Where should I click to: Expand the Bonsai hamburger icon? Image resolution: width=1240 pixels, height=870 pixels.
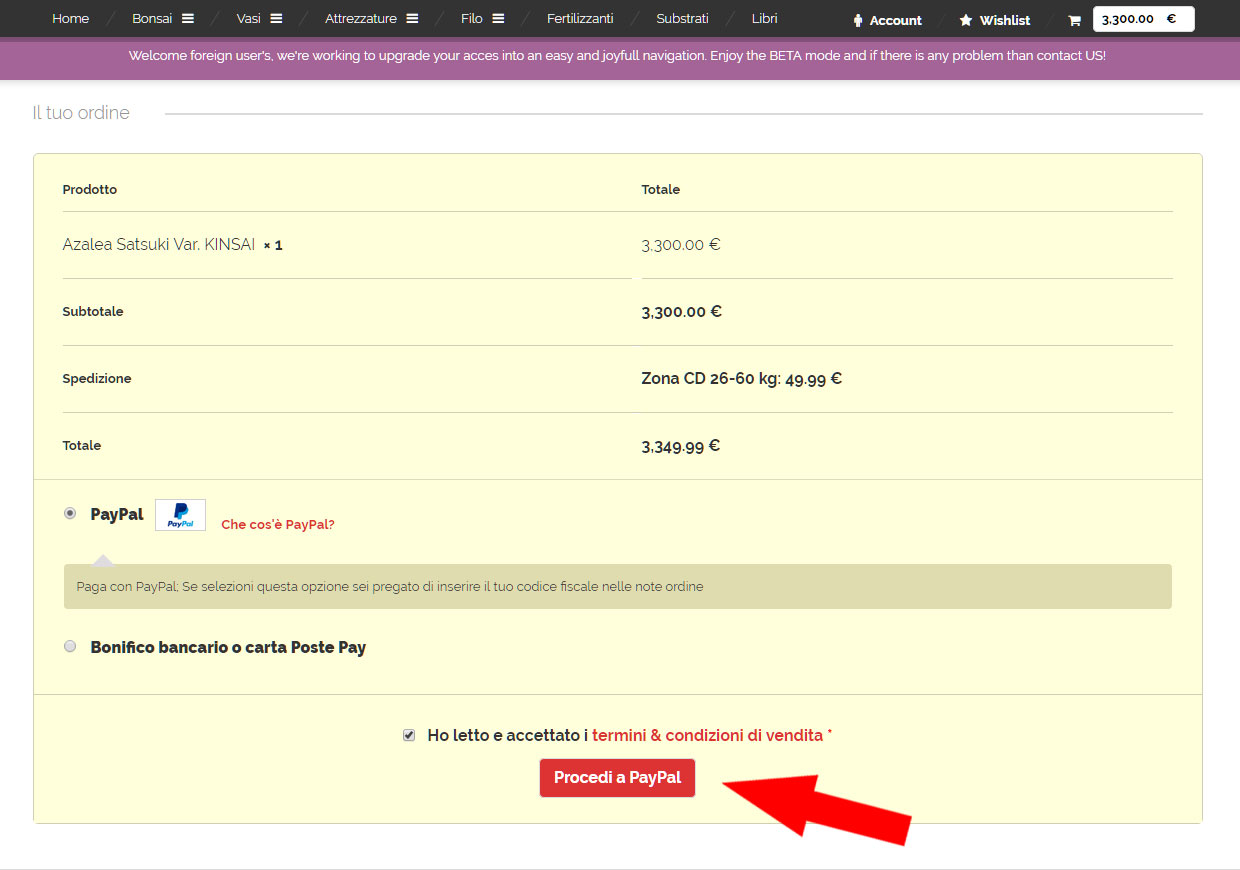click(188, 19)
